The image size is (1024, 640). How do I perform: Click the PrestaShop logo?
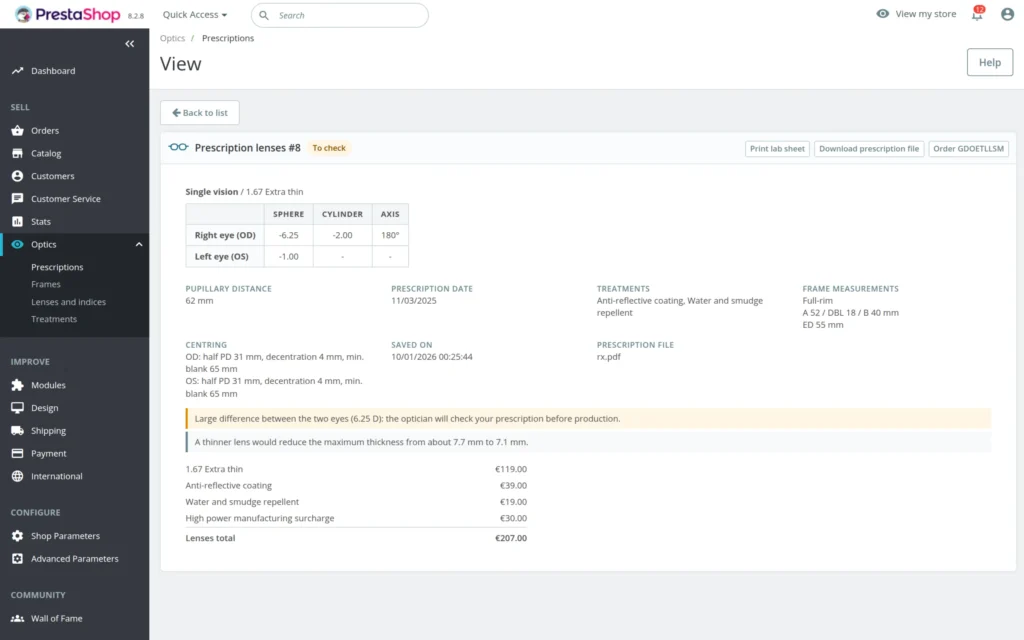point(67,14)
